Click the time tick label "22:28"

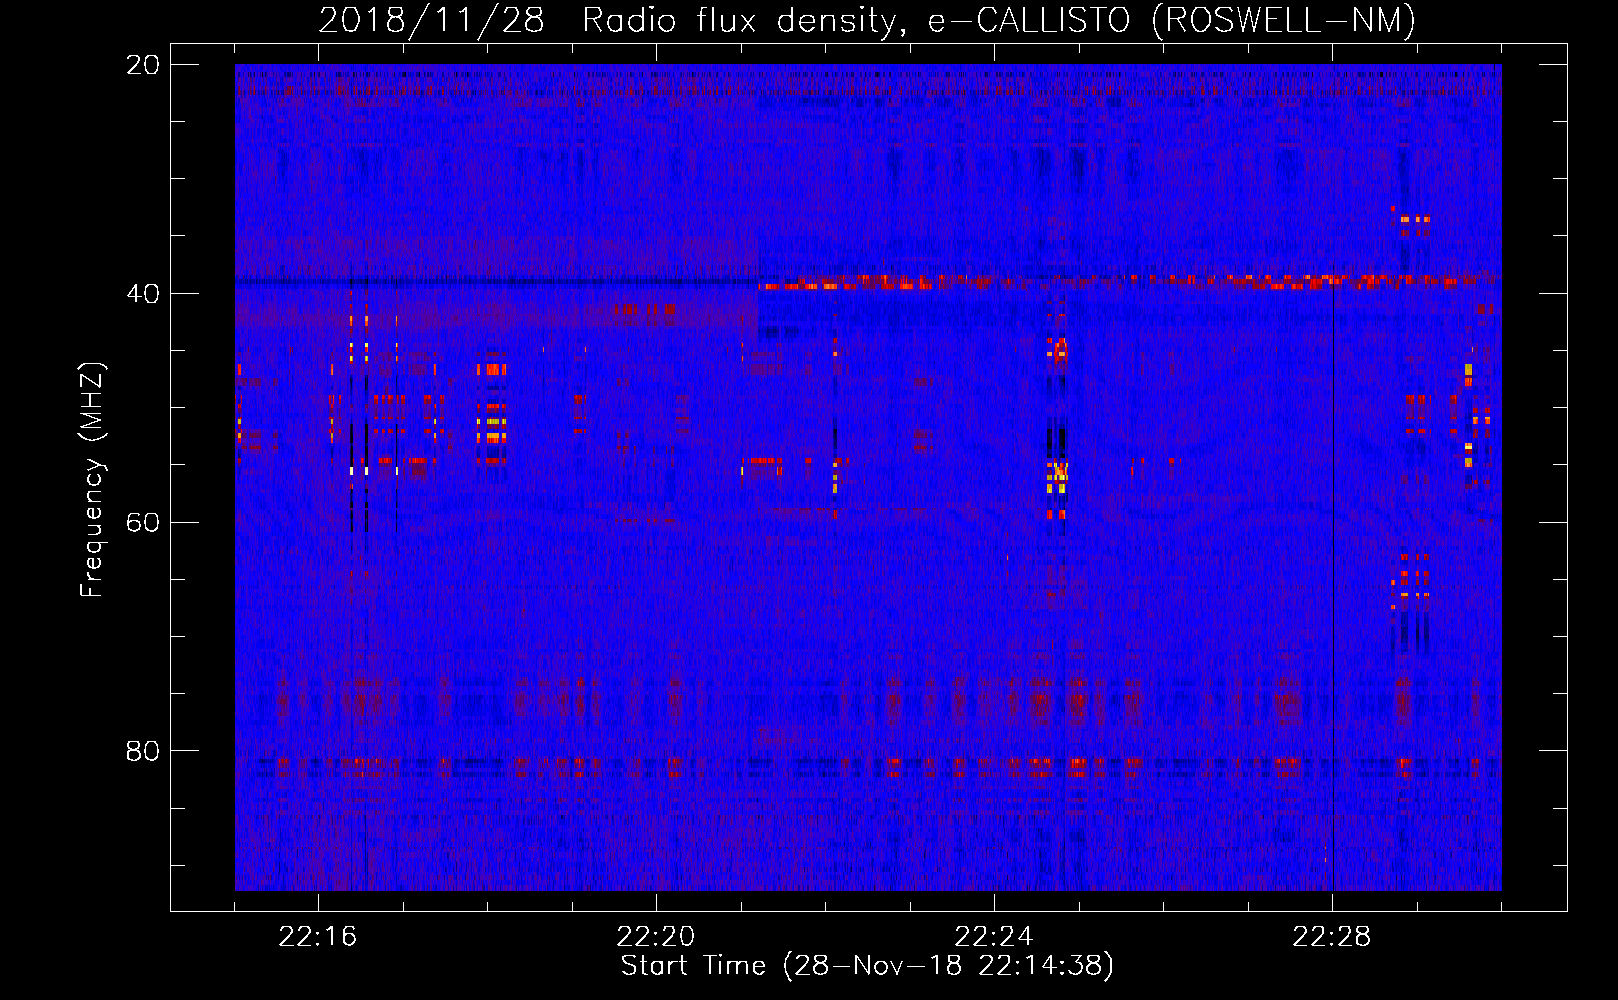[1332, 937]
